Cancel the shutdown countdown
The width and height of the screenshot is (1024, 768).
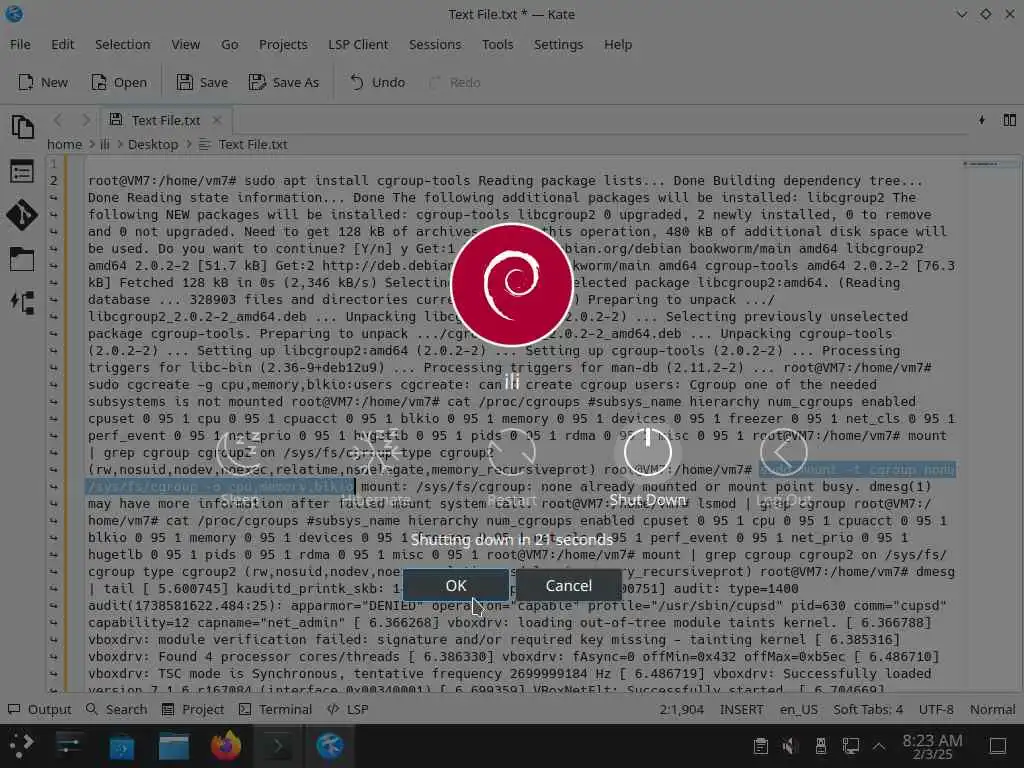[568, 585]
